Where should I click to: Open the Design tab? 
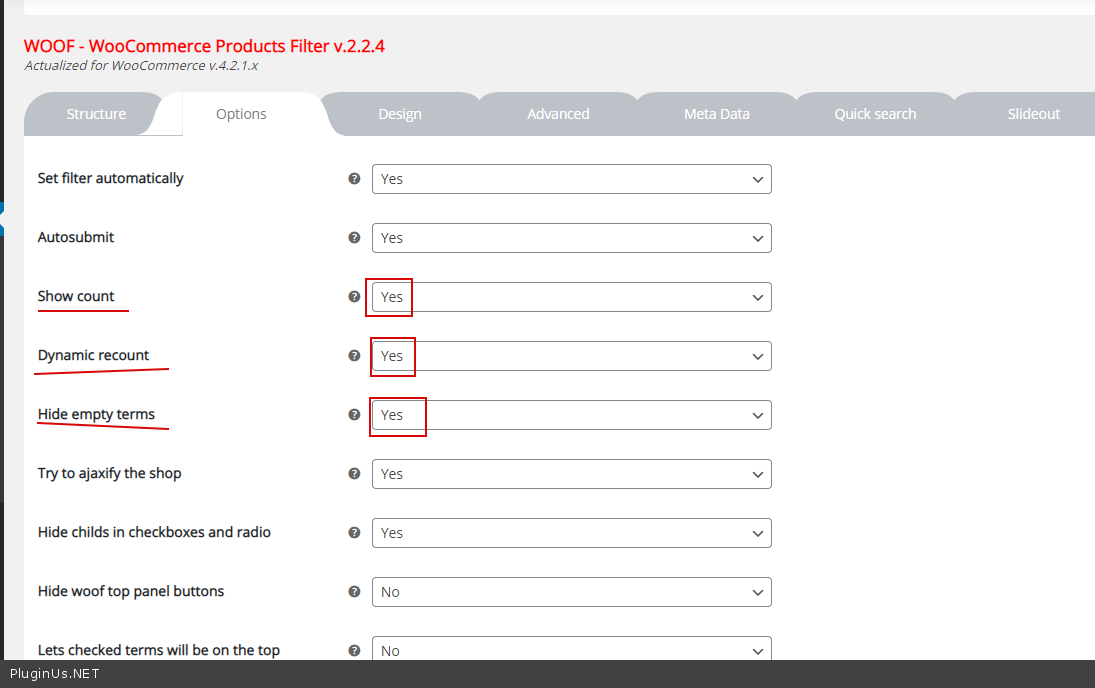coord(400,114)
